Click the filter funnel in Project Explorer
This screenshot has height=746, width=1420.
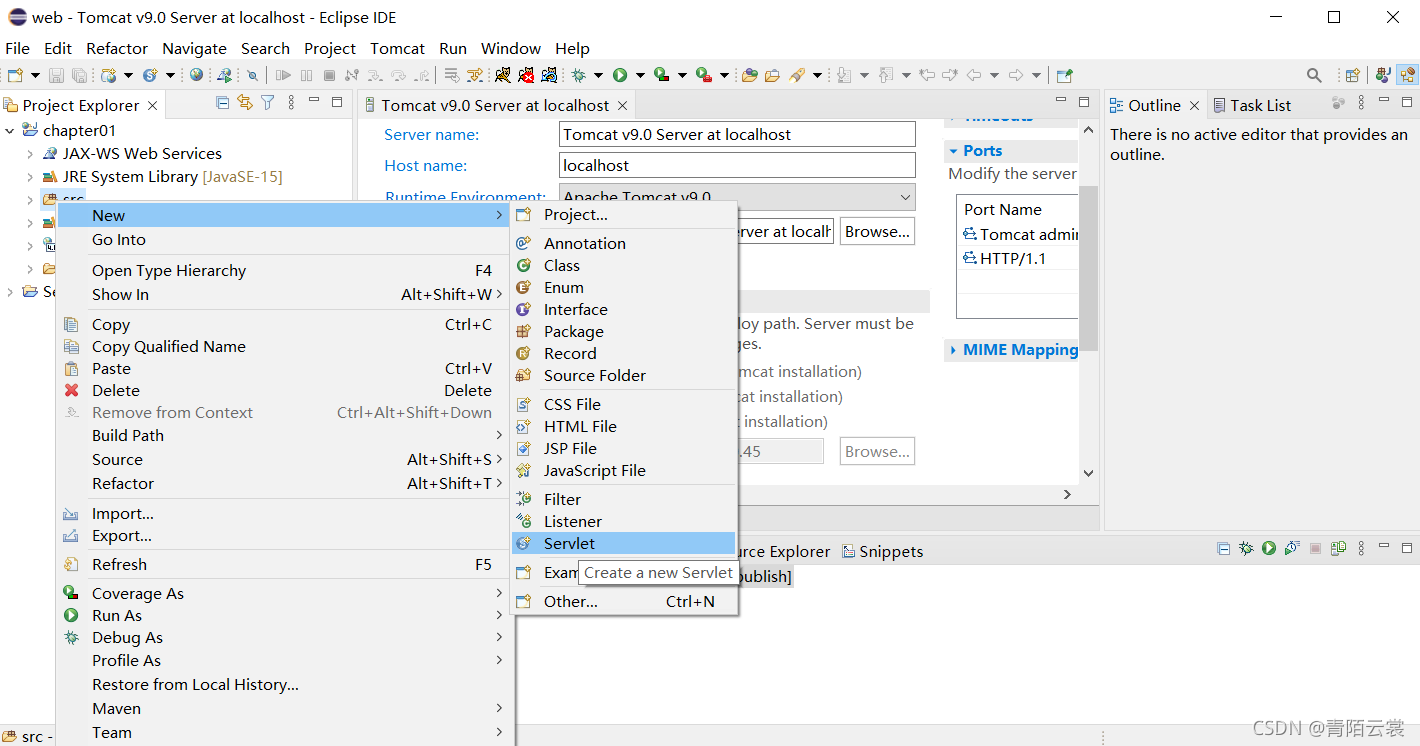point(268,103)
